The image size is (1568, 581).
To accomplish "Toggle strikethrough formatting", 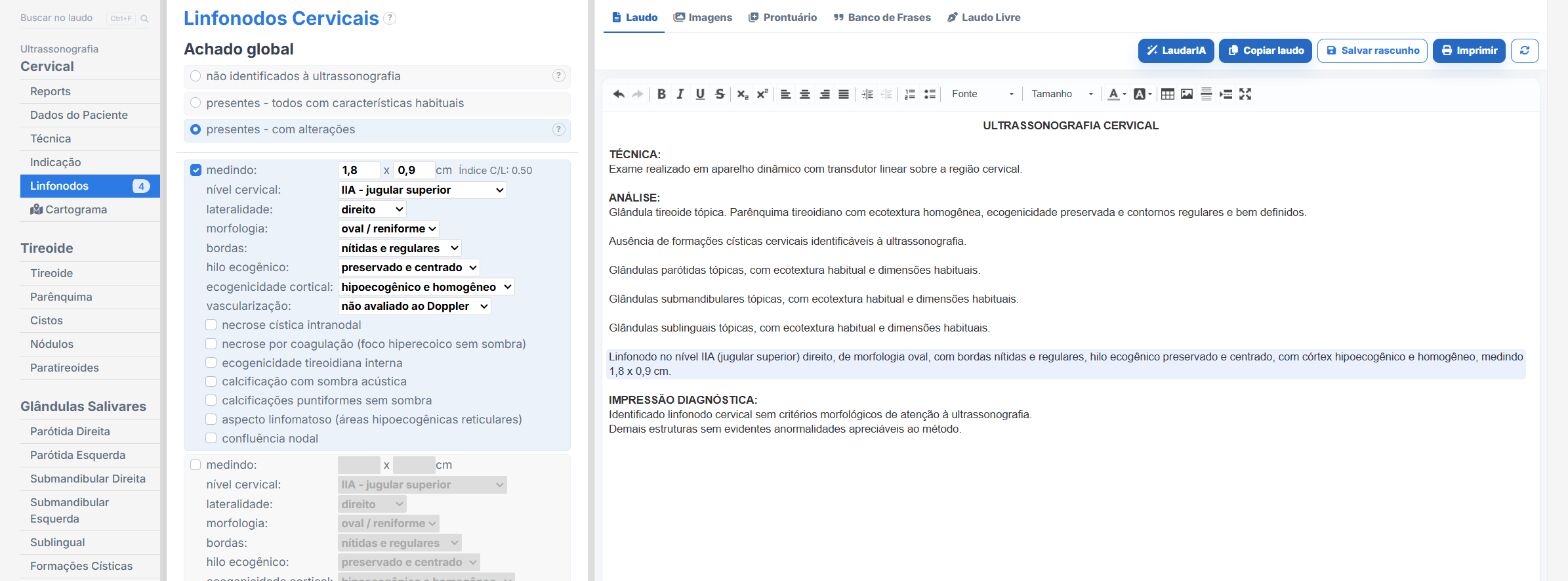I will [x=720, y=94].
